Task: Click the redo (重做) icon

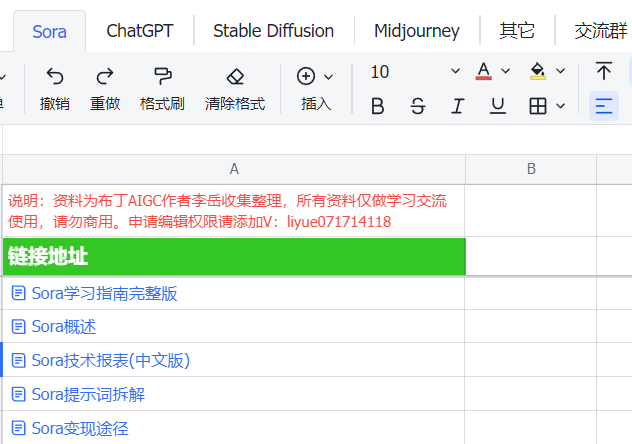Action: coord(105,76)
